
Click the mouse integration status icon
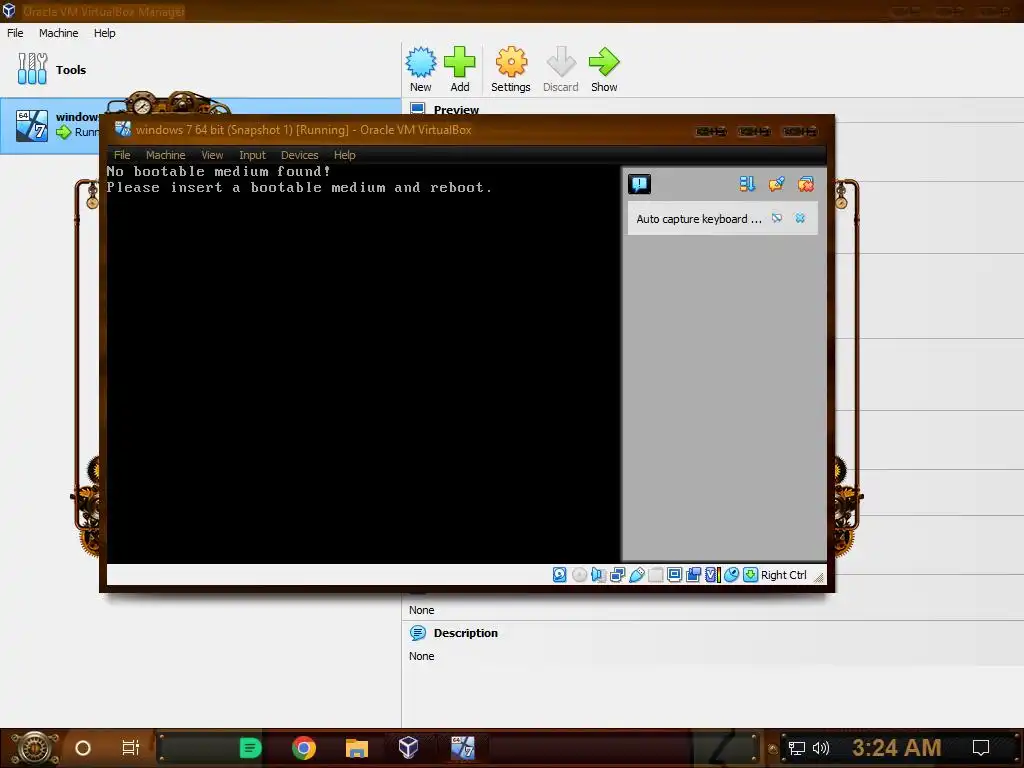click(x=731, y=575)
